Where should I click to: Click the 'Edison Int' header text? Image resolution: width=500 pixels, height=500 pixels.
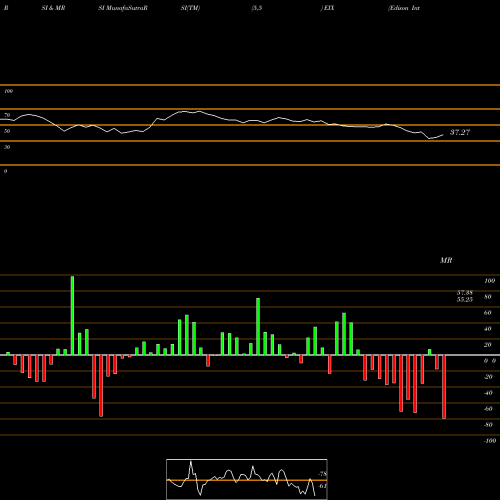pos(404,8)
